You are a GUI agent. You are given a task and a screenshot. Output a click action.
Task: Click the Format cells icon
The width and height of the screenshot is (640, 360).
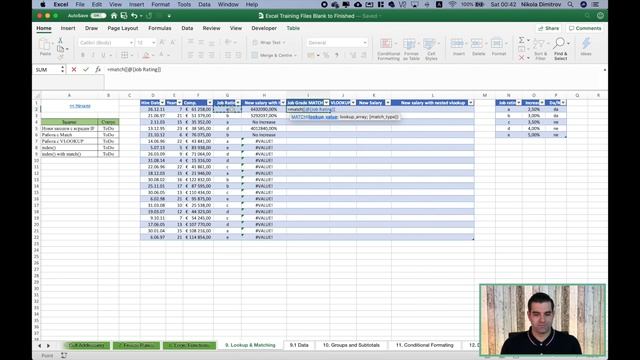point(498,47)
